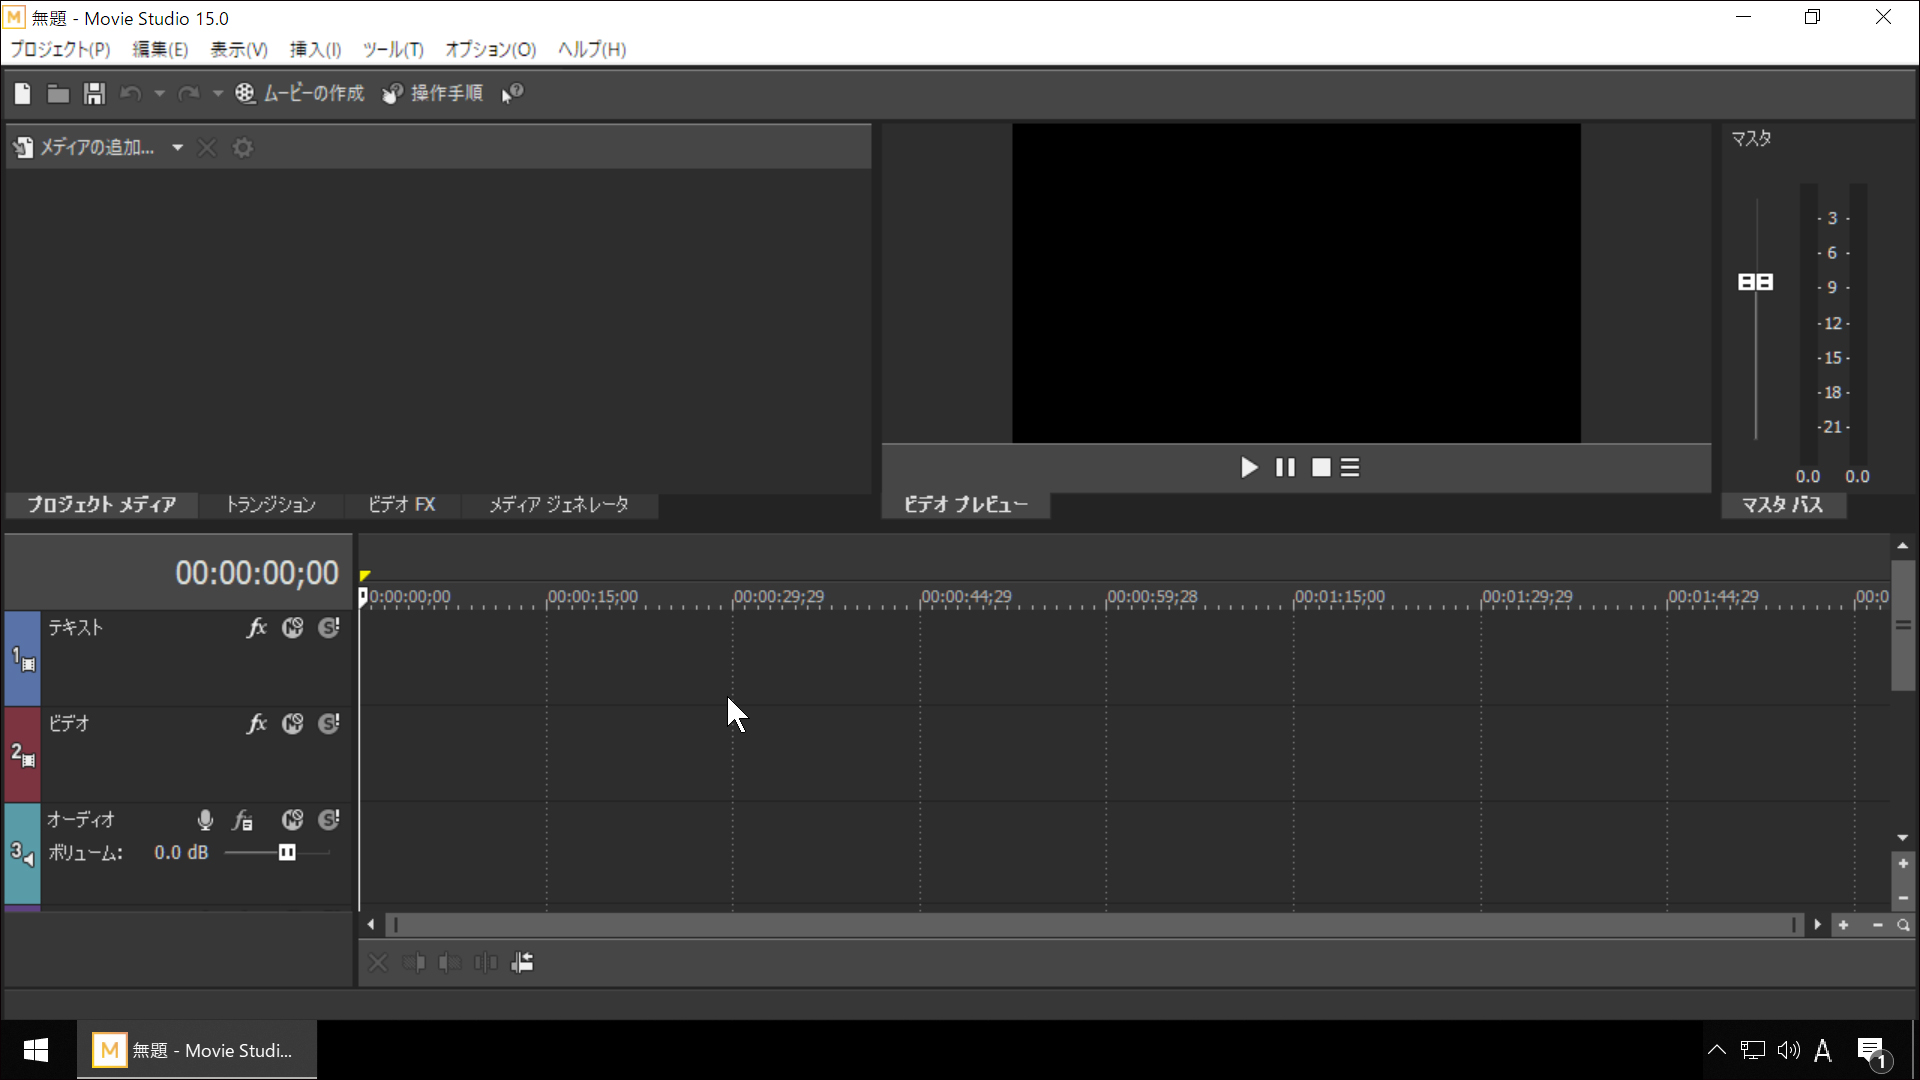Play the video preview
Screen dimensions: 1920x1080
pyautogui.click(x=1249, y=467)
